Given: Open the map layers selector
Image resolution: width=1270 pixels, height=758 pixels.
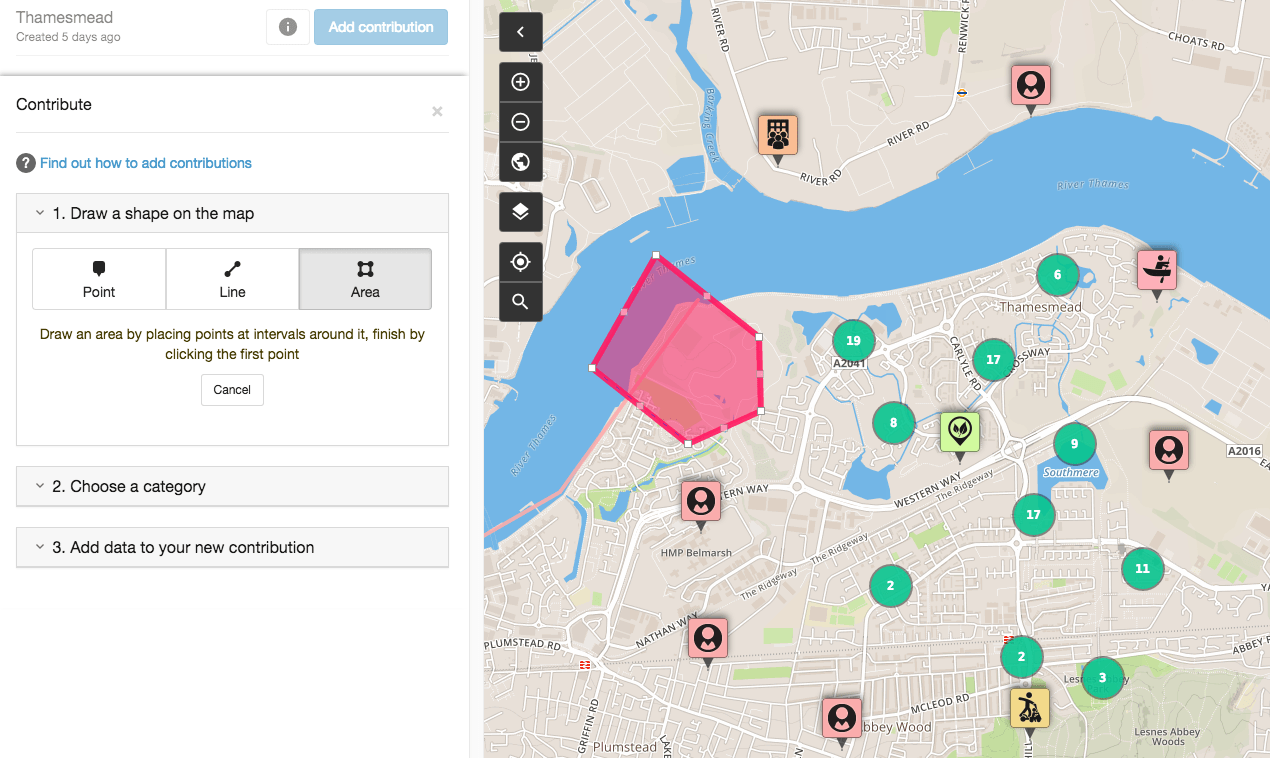Looking at the screenshot, I should pos(520,212).
